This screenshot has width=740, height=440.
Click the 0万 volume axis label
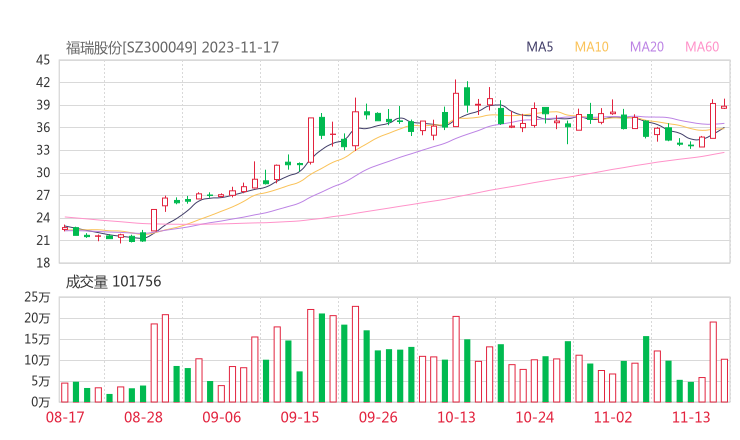point(40,402)
